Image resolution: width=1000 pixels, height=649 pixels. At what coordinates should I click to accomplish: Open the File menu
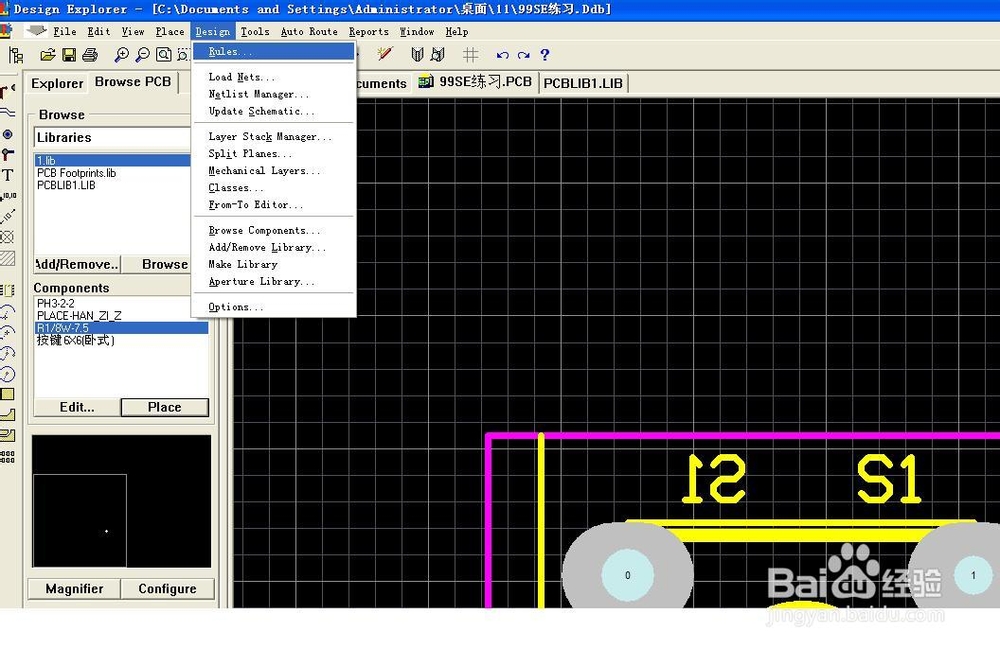(64, 31)
